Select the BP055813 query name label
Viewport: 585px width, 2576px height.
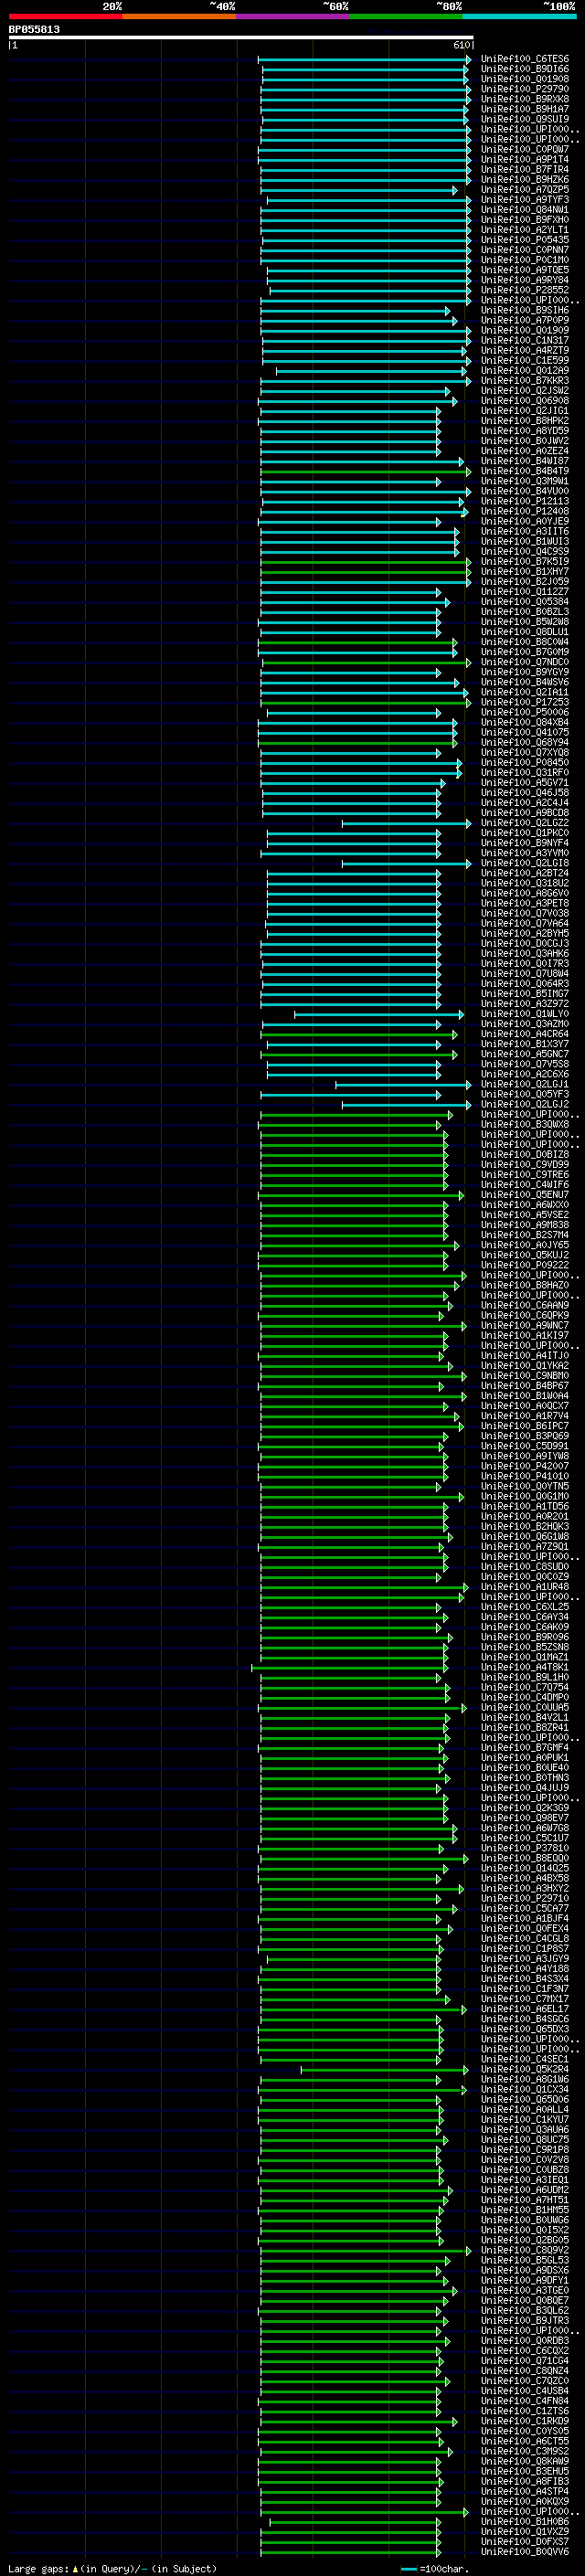tap(34, 29)
